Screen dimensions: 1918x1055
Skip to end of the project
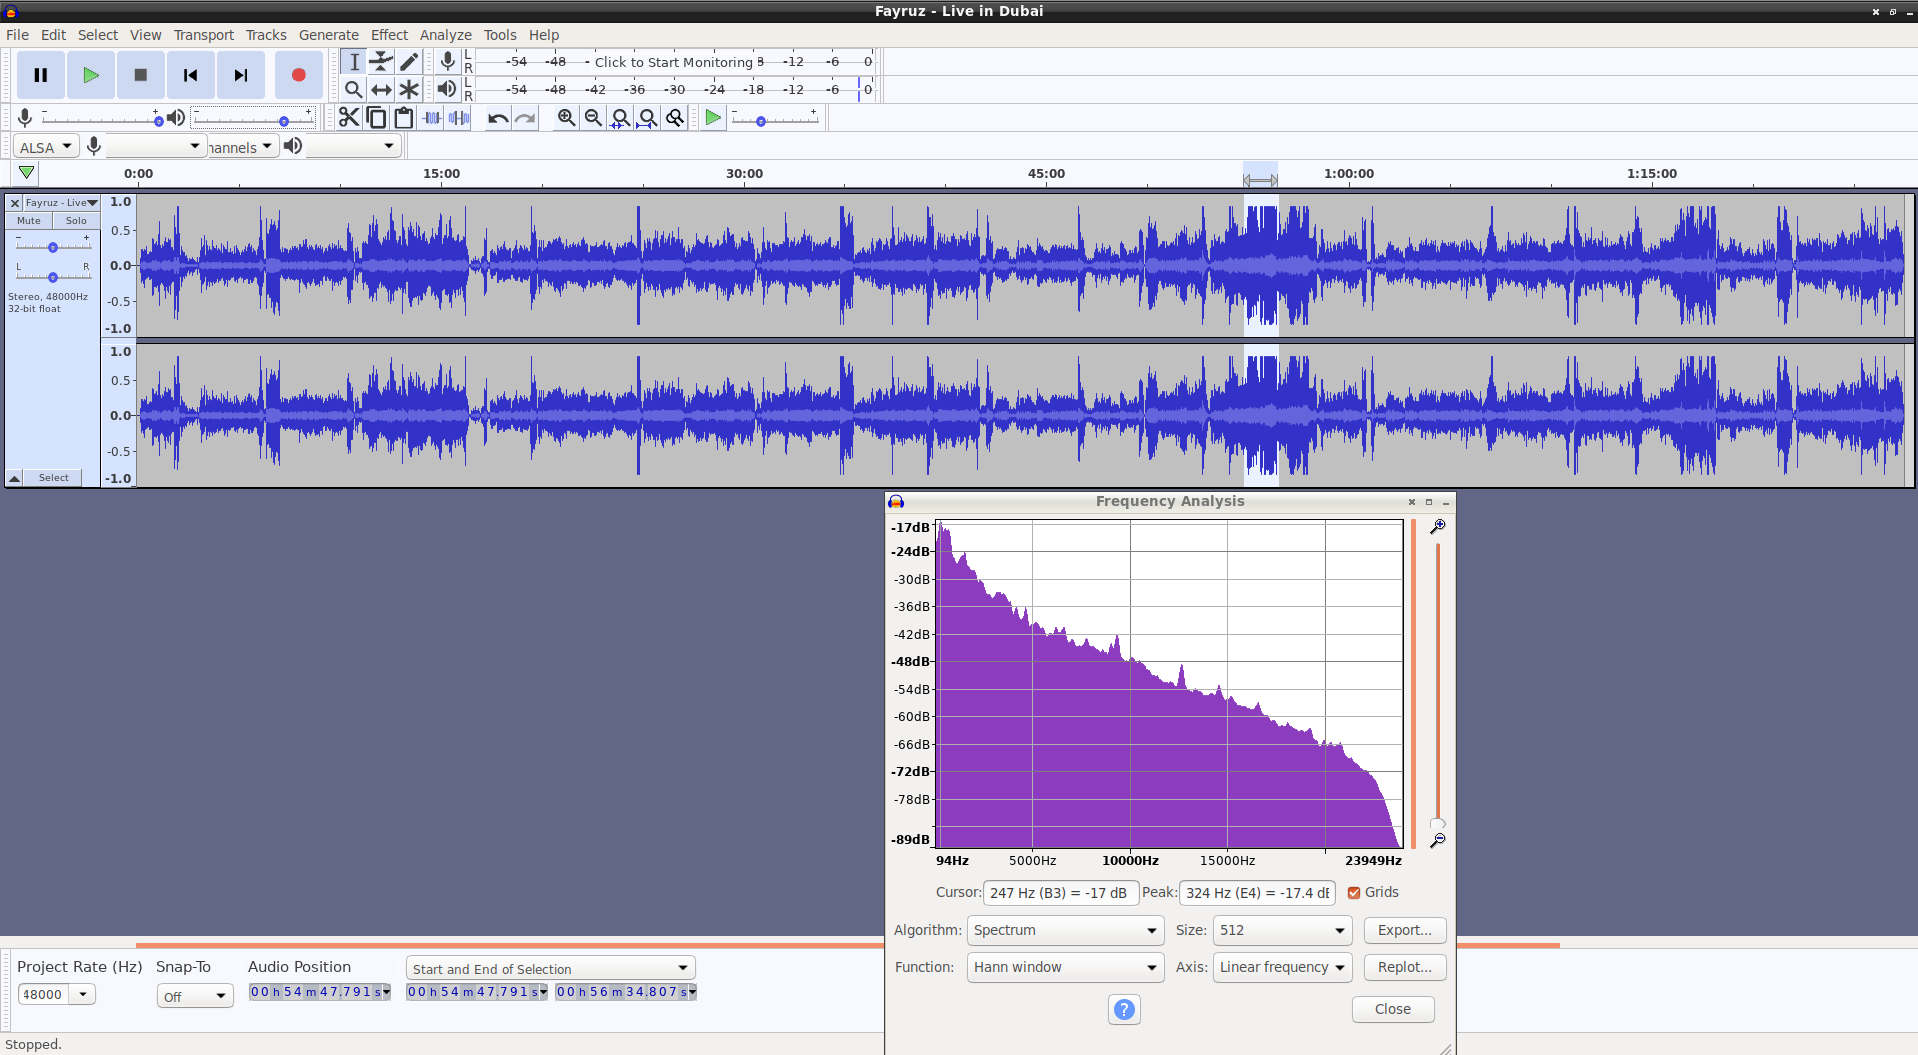tap(241, 75)
